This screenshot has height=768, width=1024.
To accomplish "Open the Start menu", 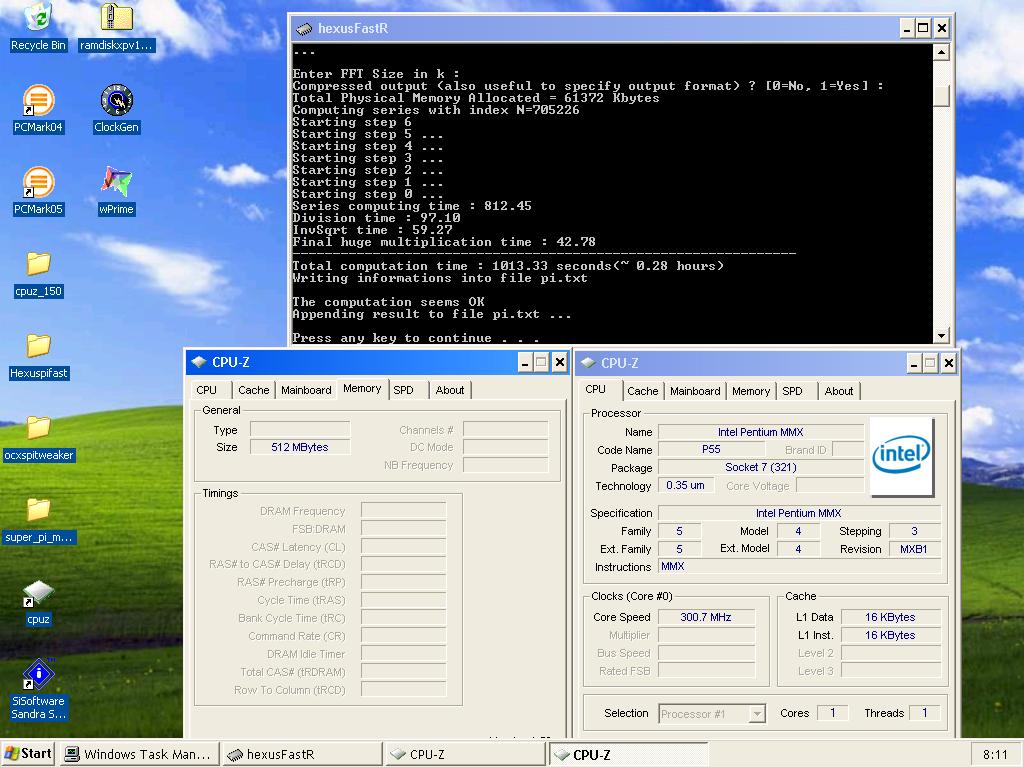I will (29, 754).
